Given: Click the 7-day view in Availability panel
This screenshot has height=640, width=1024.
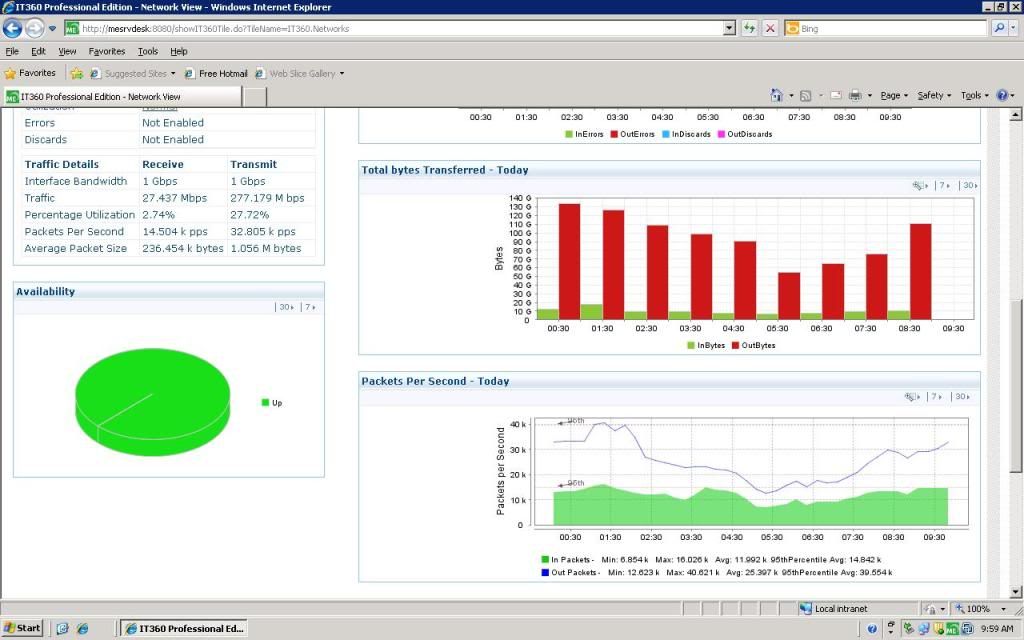Looking at the screenshot, I should (310, 307).
